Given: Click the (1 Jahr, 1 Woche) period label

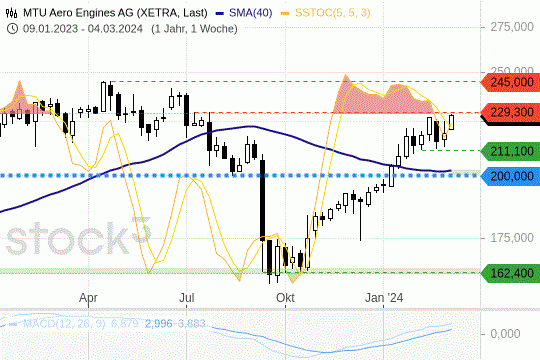Looking at the screenshot, I should pyautogui.click(x=194, y=29).
